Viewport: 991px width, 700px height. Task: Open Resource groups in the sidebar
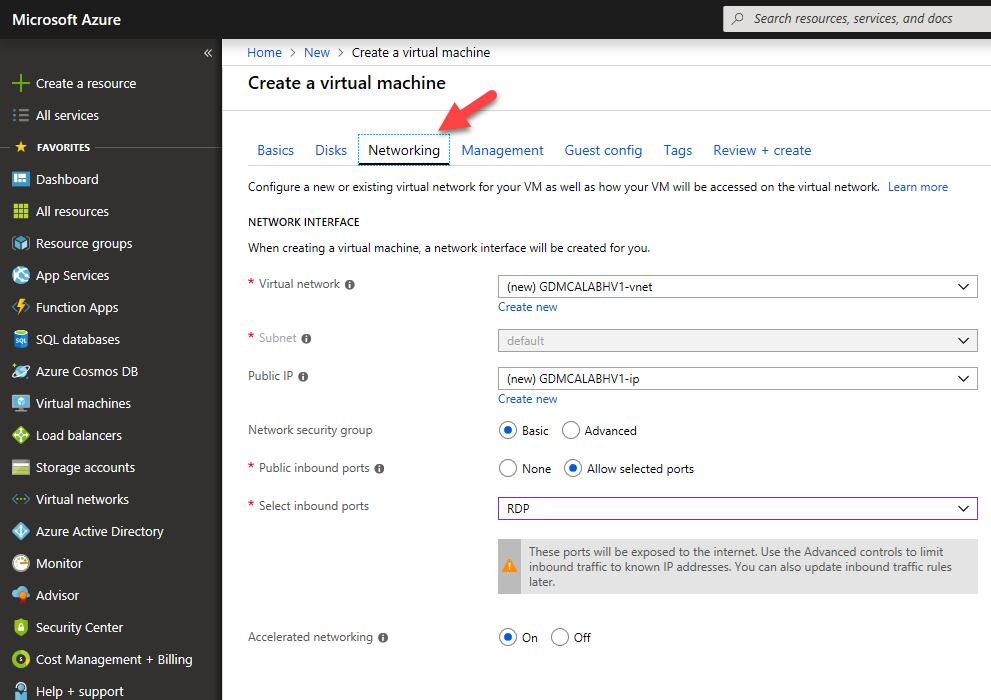[84, 243]
